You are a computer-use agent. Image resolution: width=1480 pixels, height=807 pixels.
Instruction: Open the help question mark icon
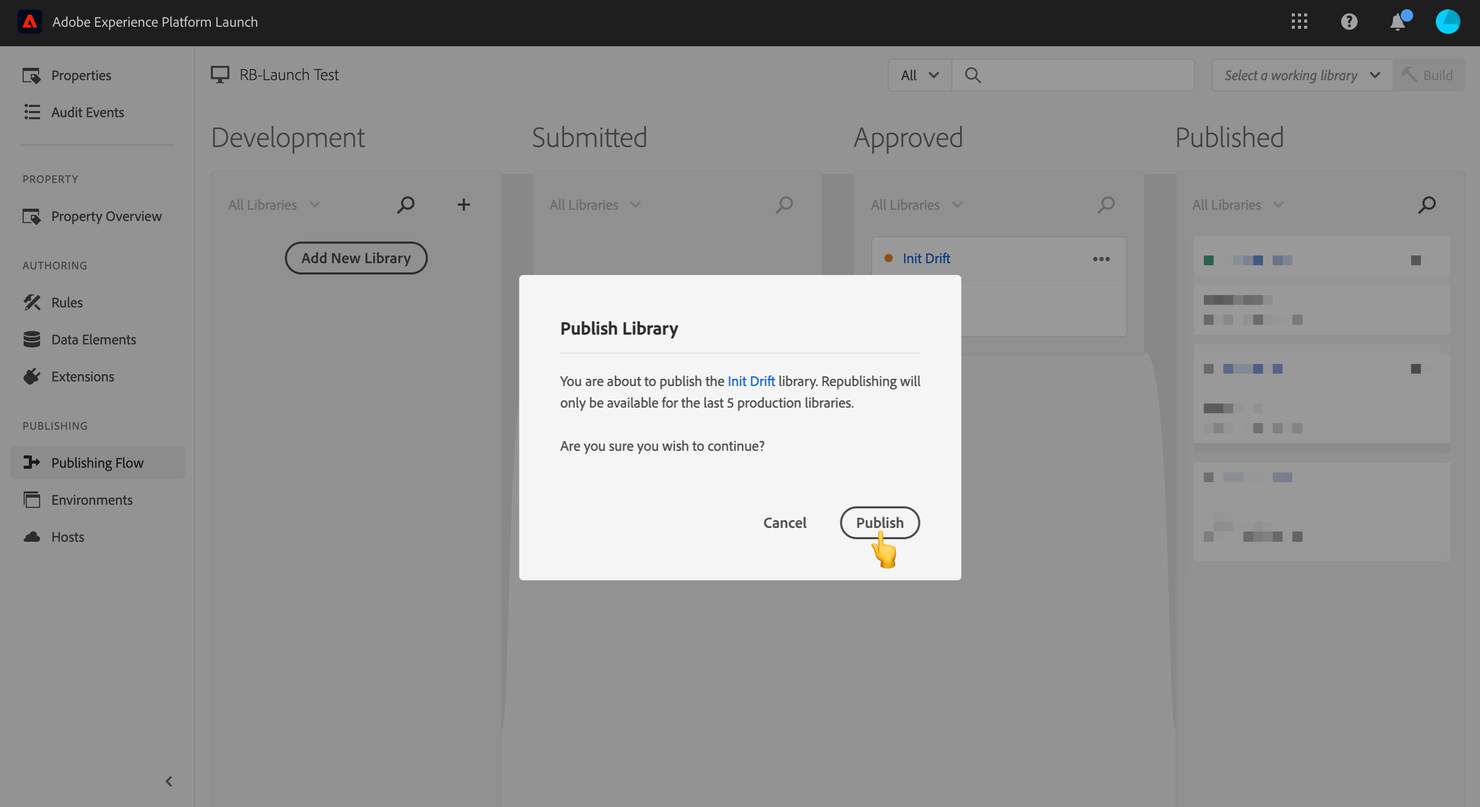1349,21
